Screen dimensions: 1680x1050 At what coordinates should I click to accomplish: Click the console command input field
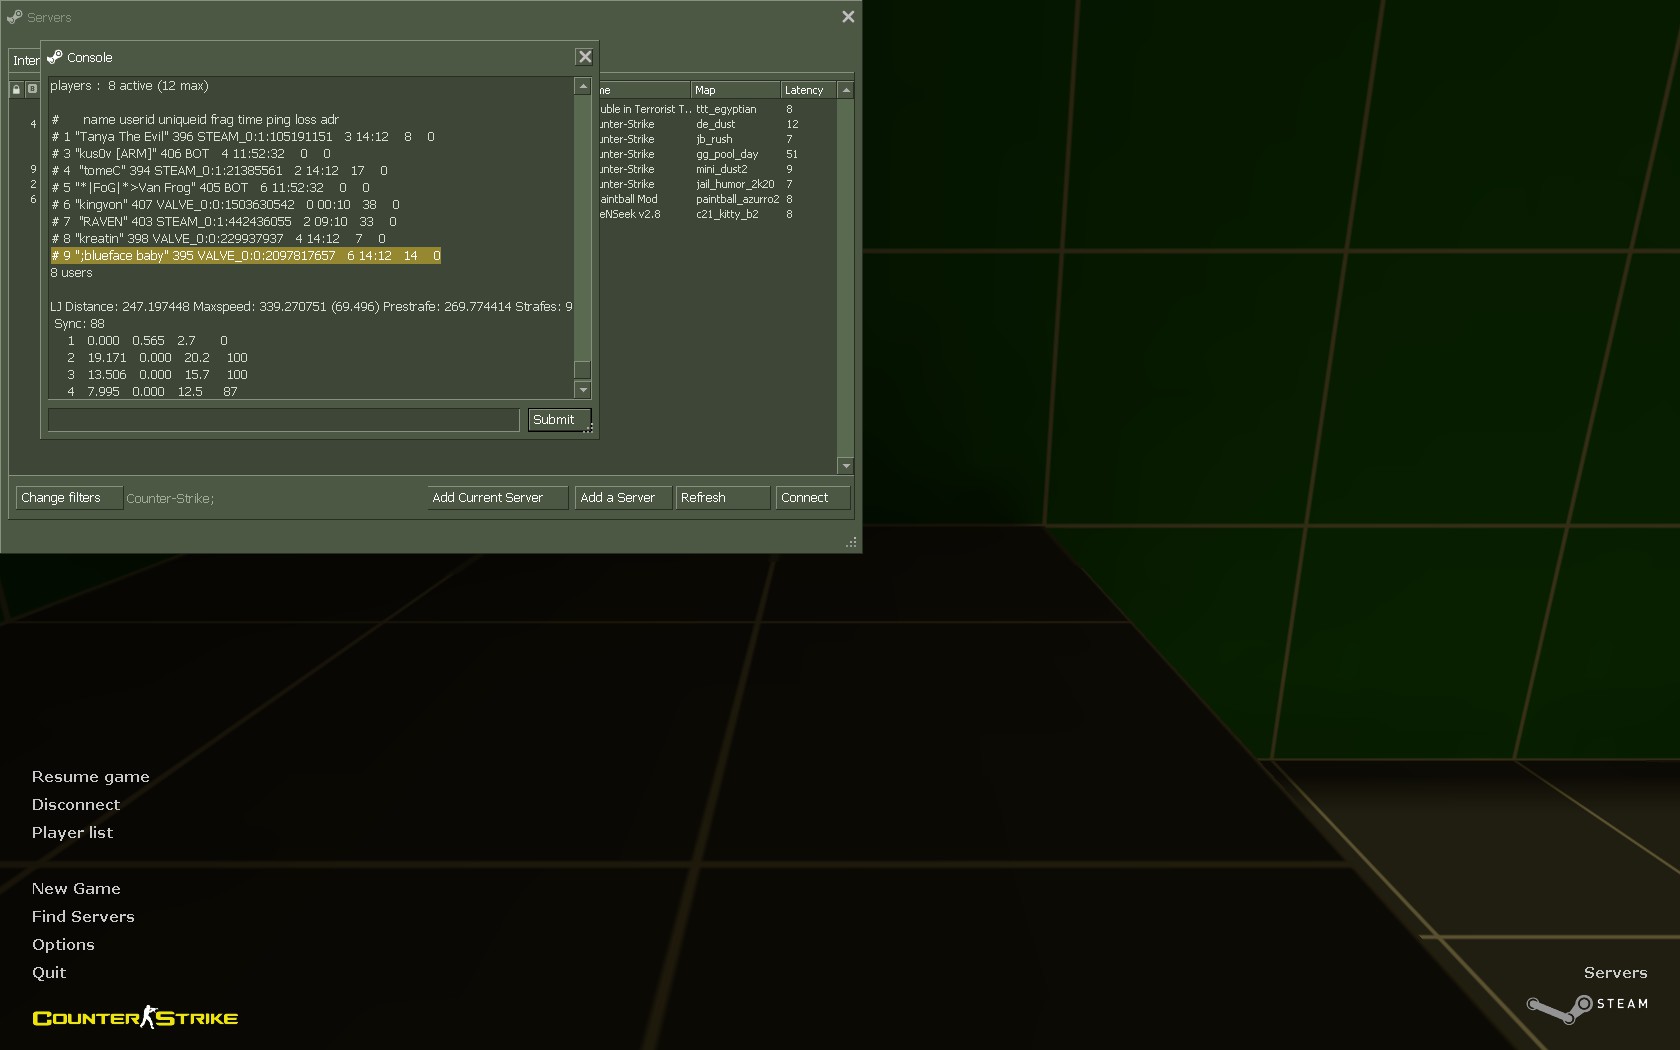point(283,420)
